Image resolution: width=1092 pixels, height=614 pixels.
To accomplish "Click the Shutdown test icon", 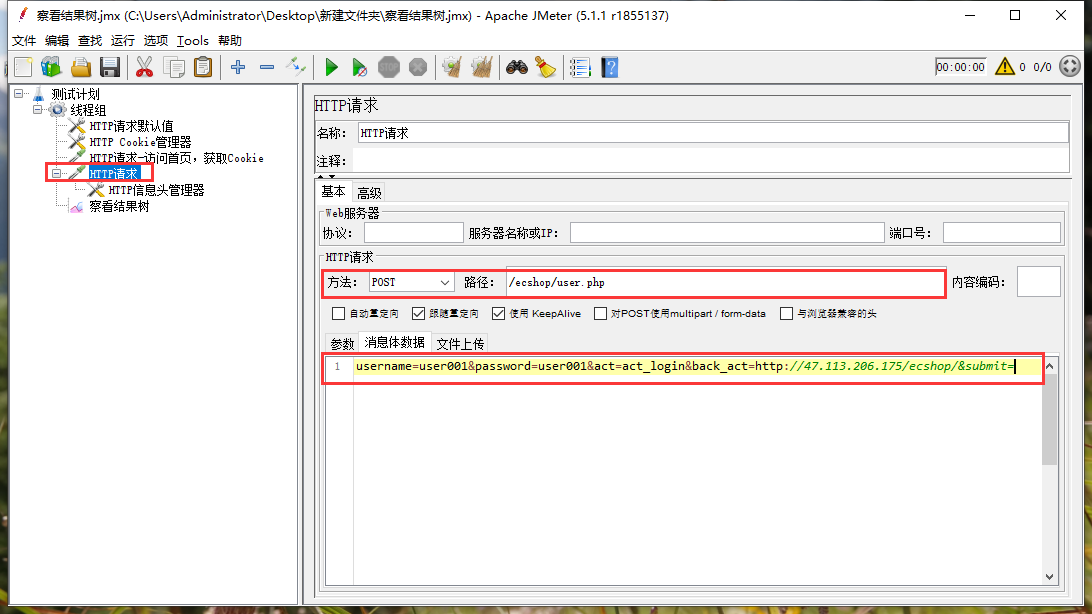I will tap(418, 68).
